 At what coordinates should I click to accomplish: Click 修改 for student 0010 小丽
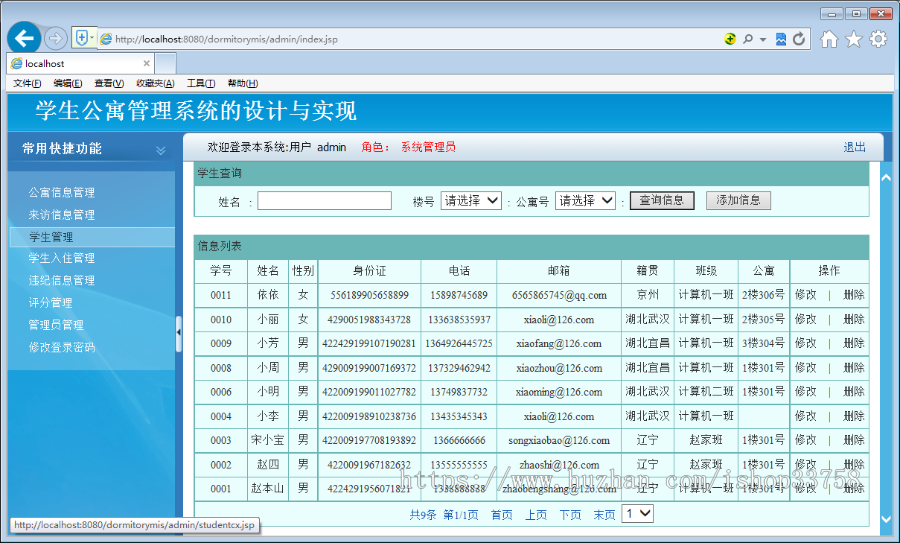tap(805, 319)
